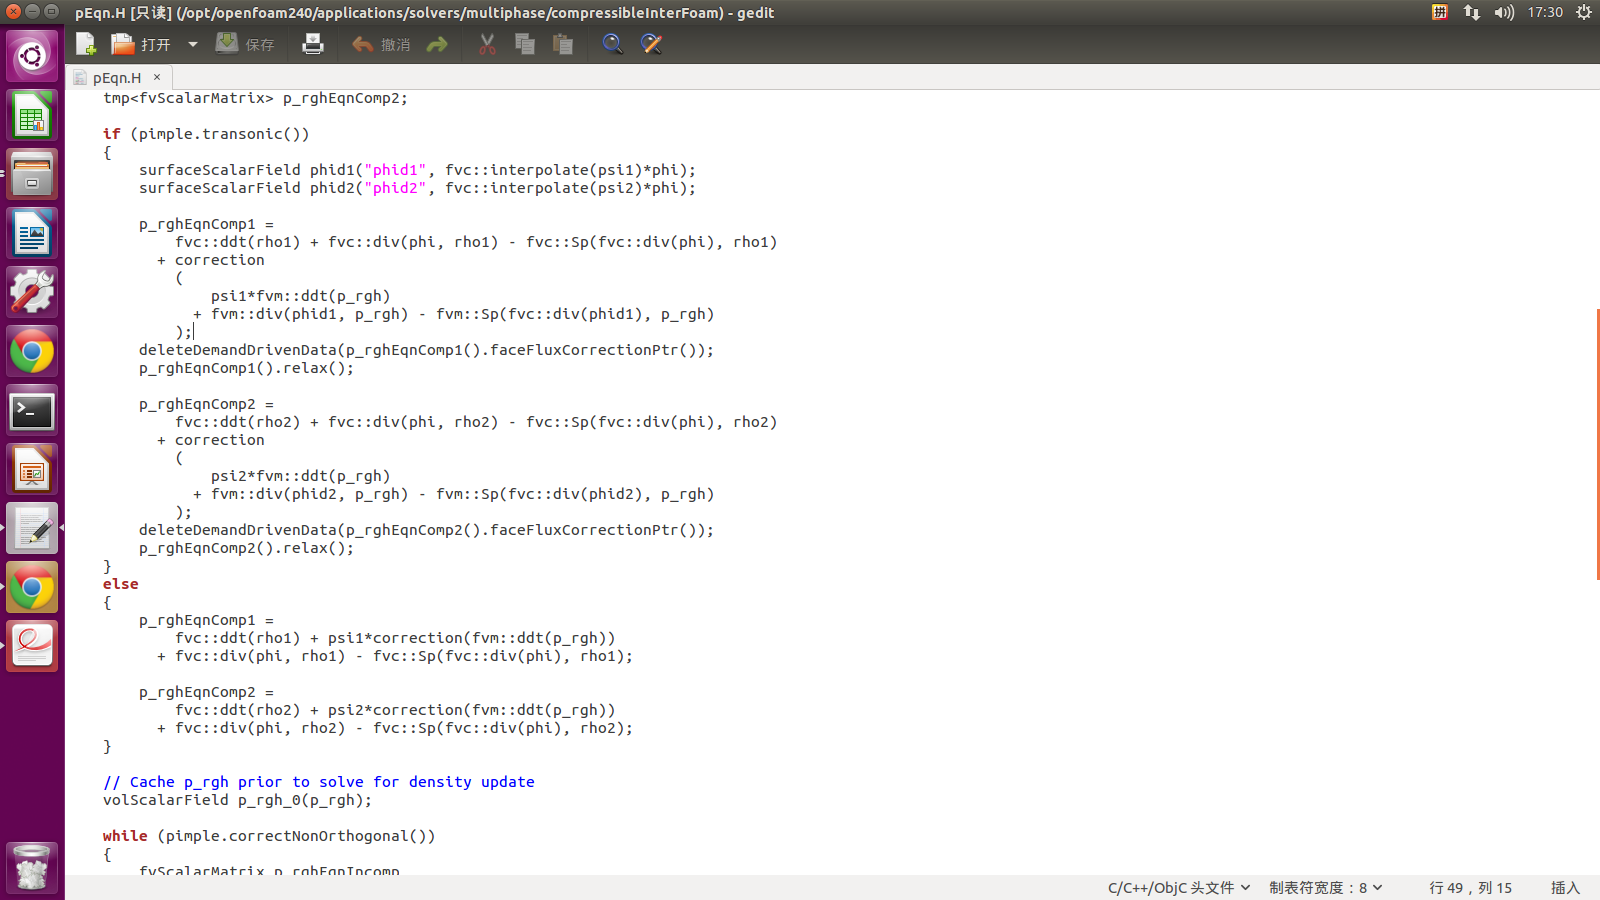Place cursor on the else keyword line
The height and width of the screenshot is (900, 1600).
coord(121,584)
